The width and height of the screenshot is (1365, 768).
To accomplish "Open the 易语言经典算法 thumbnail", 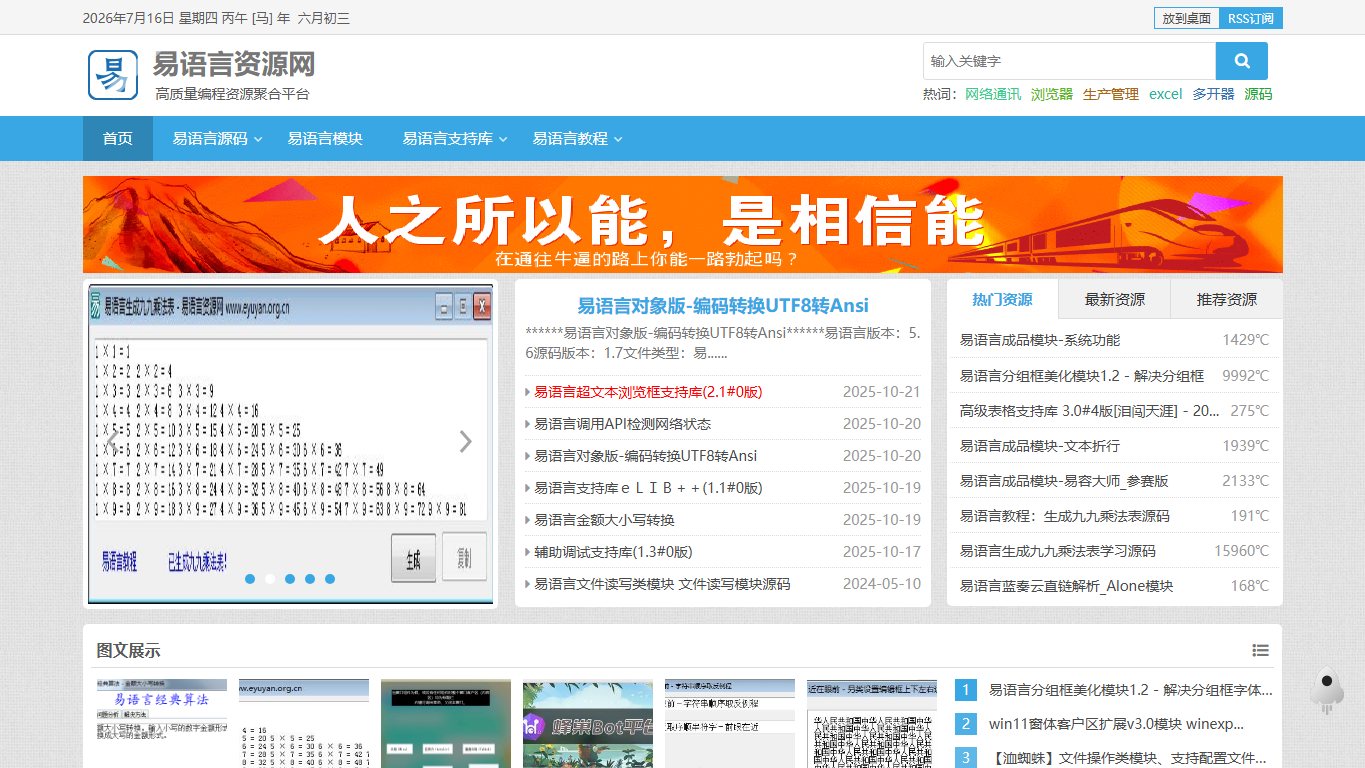I will tap(162, 724).
